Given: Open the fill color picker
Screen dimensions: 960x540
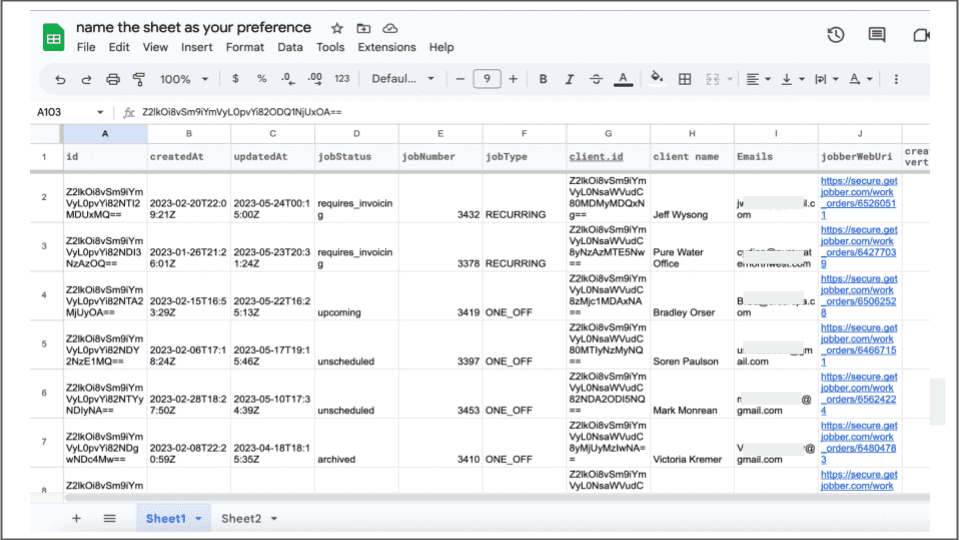Looking at the screenshot, I should pyautogui.click(x=657, y=79).
